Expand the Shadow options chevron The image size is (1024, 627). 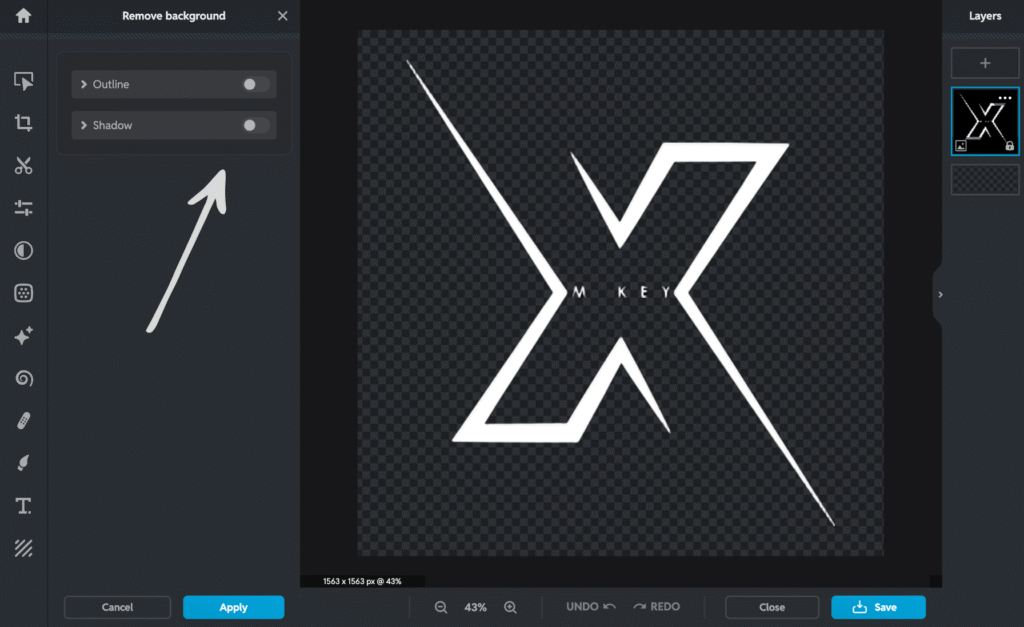84,126
